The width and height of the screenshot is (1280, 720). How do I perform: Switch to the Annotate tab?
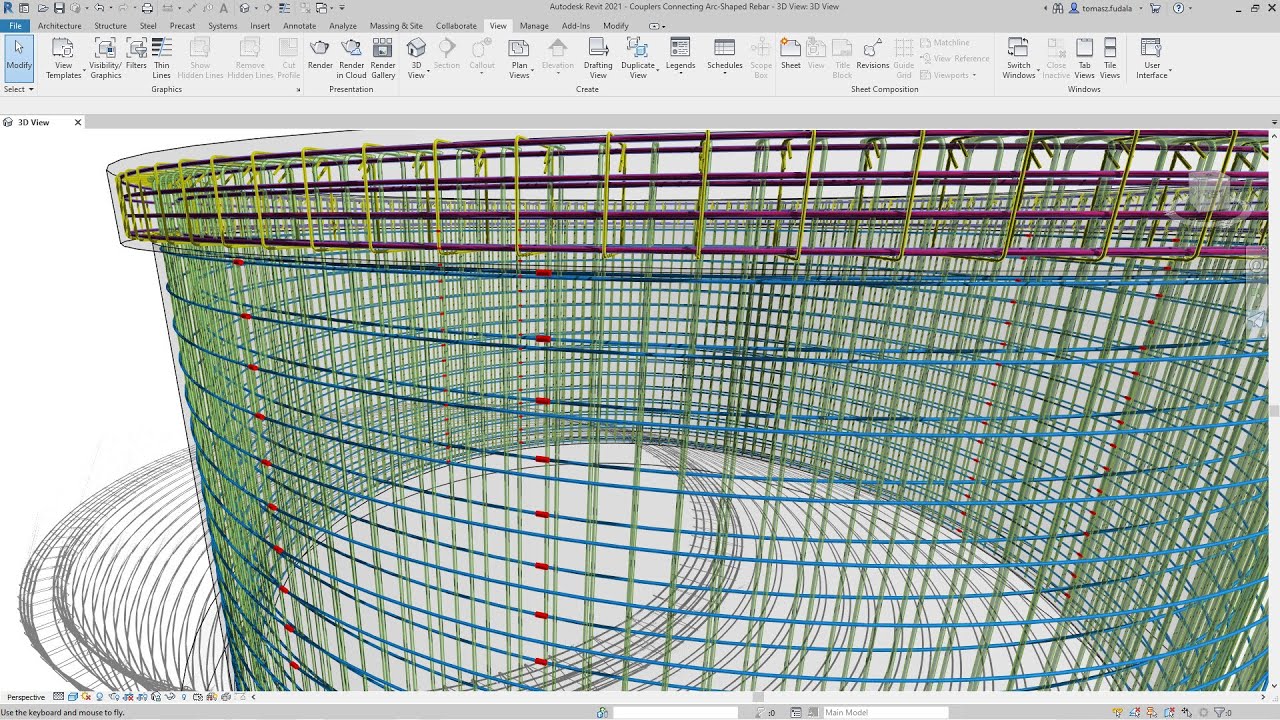click(299, 26)
